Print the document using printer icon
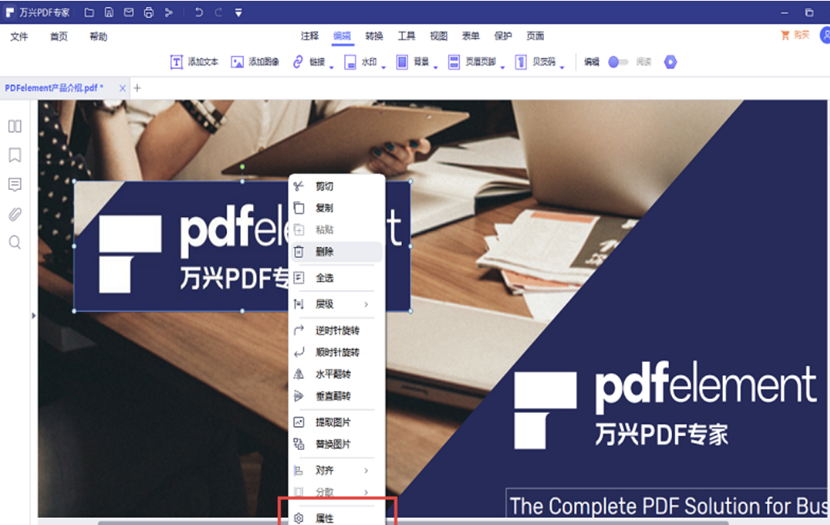This screenshot has height=525, width=830. [149, 12]
